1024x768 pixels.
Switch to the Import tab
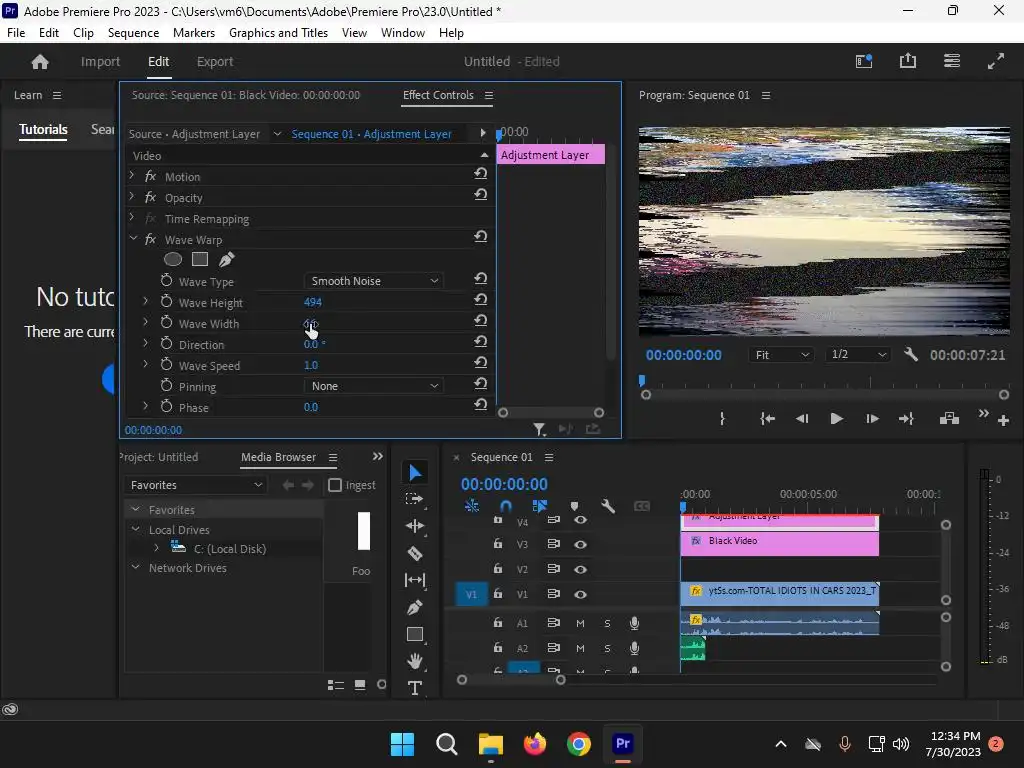pos(100,61)
